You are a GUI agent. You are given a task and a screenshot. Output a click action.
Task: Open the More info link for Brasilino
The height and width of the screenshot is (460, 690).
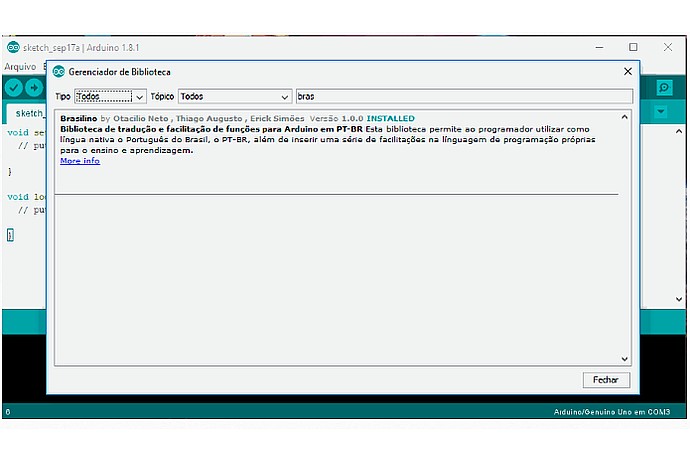(x=80, y=161)
